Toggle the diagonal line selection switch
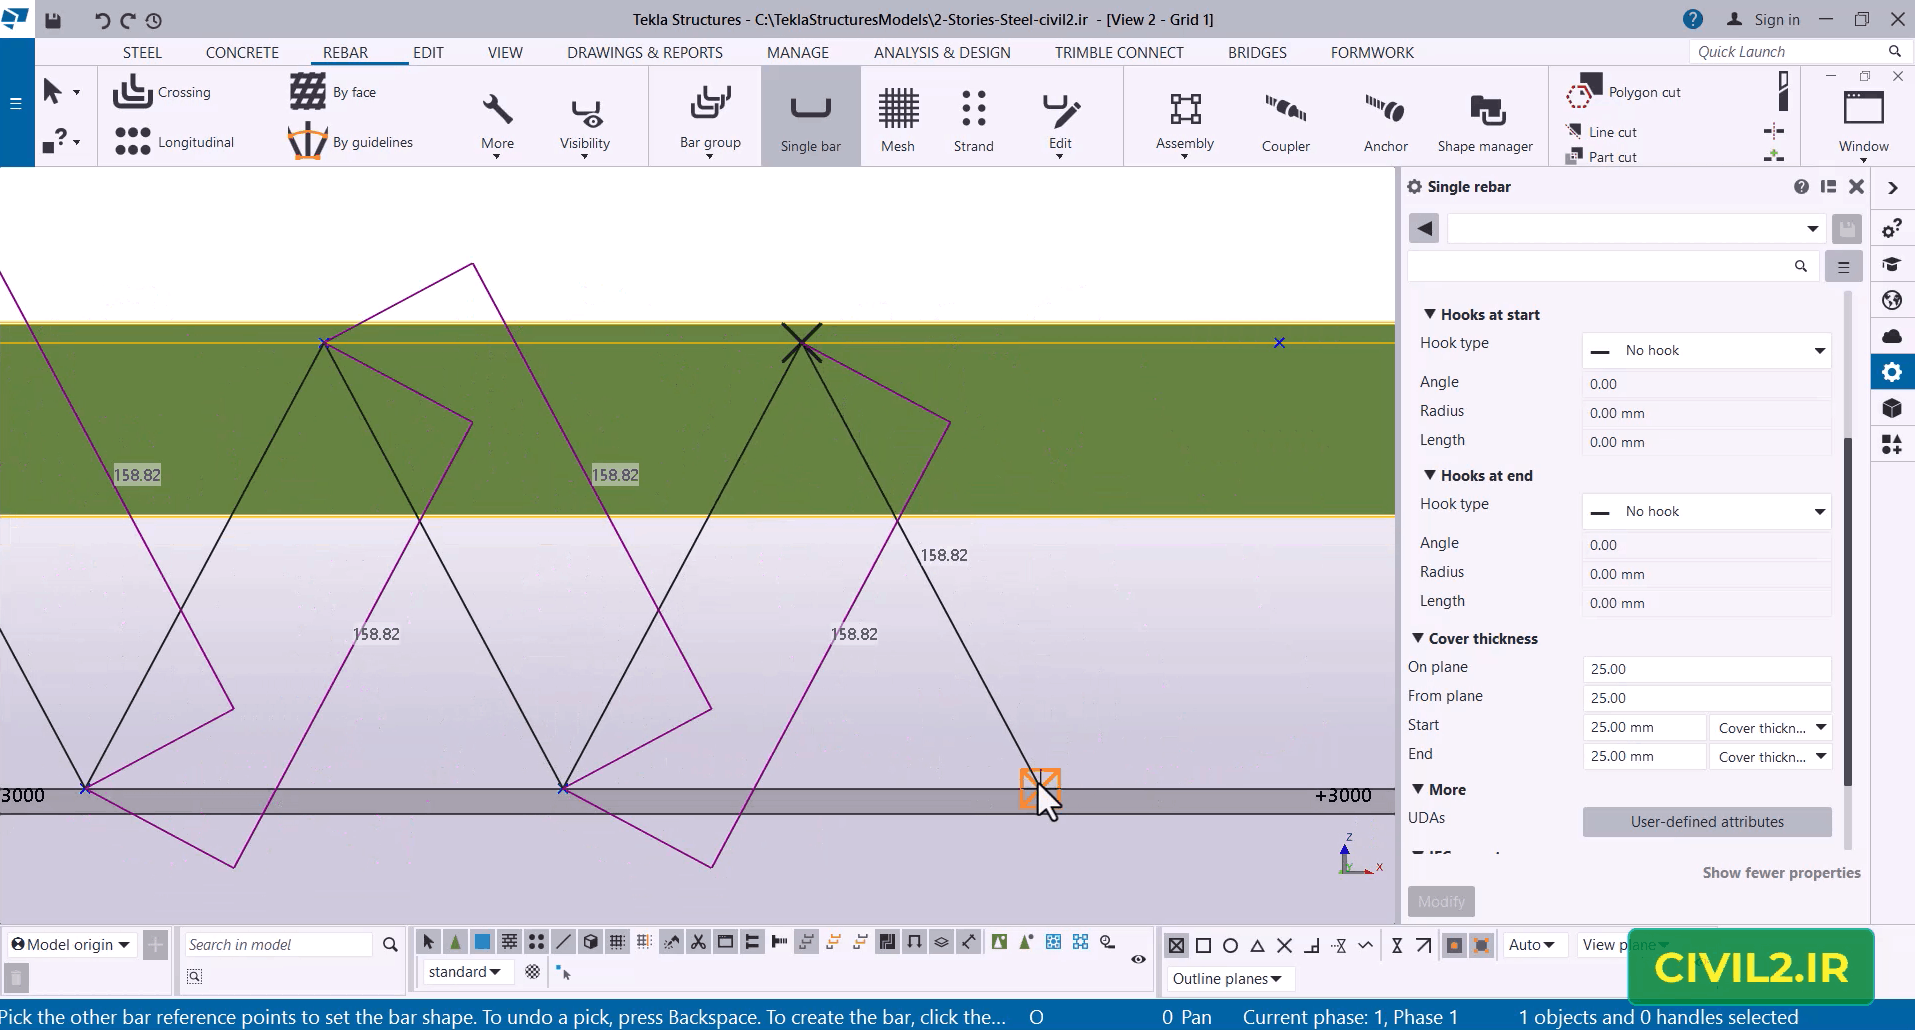The image size is (1915, 1030). click(563, 942)
